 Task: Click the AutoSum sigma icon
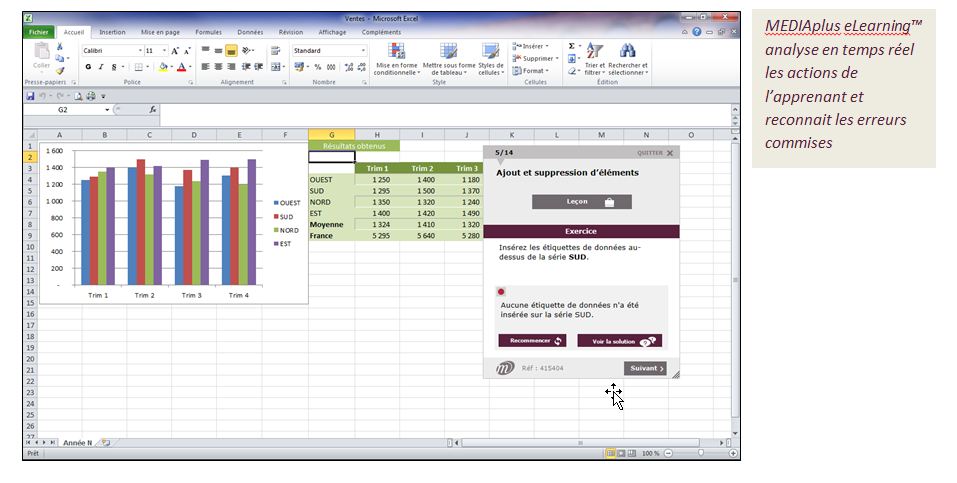tap(572, 46)
